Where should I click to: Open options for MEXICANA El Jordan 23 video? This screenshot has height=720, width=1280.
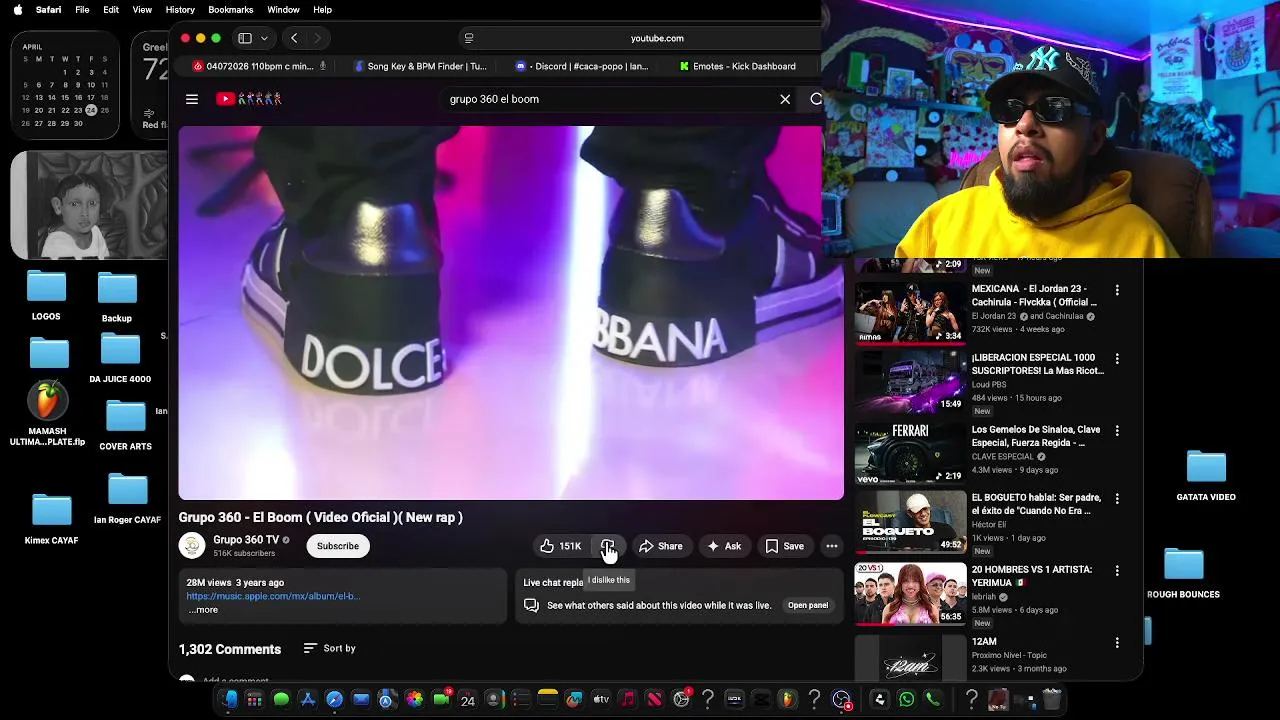click(1117, 290)
